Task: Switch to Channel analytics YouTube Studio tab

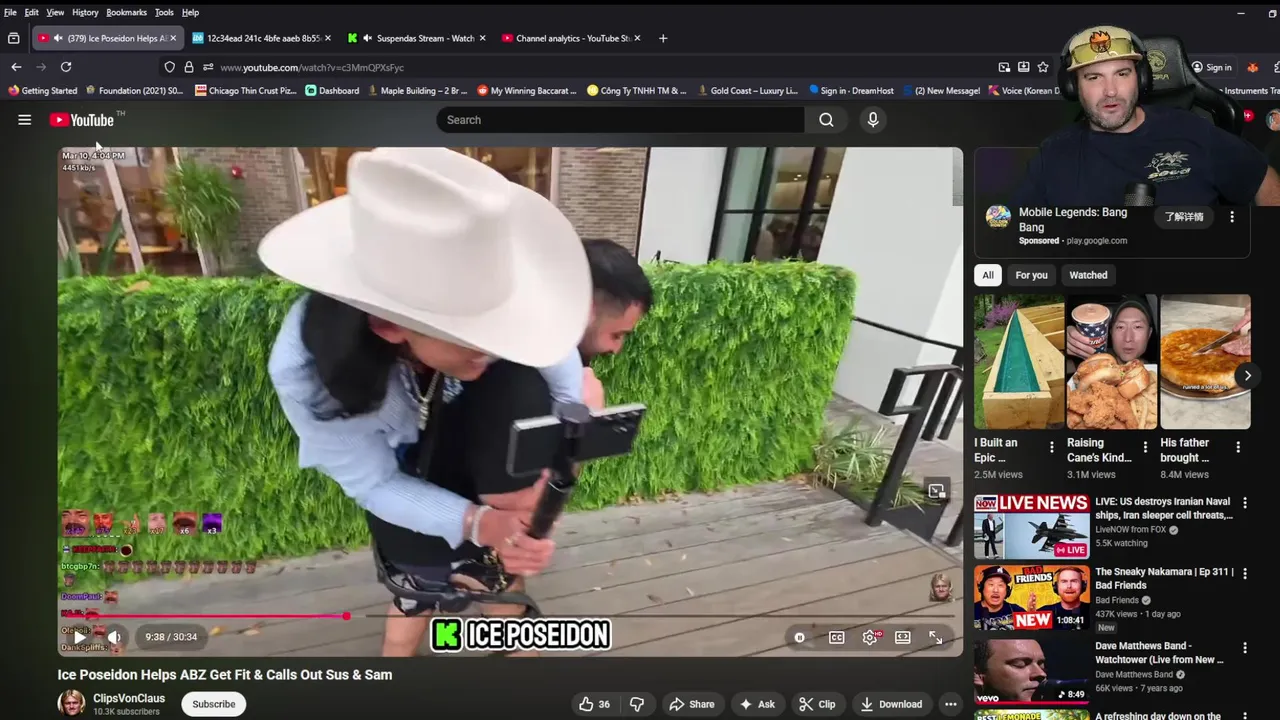Action: coord(570,38)
